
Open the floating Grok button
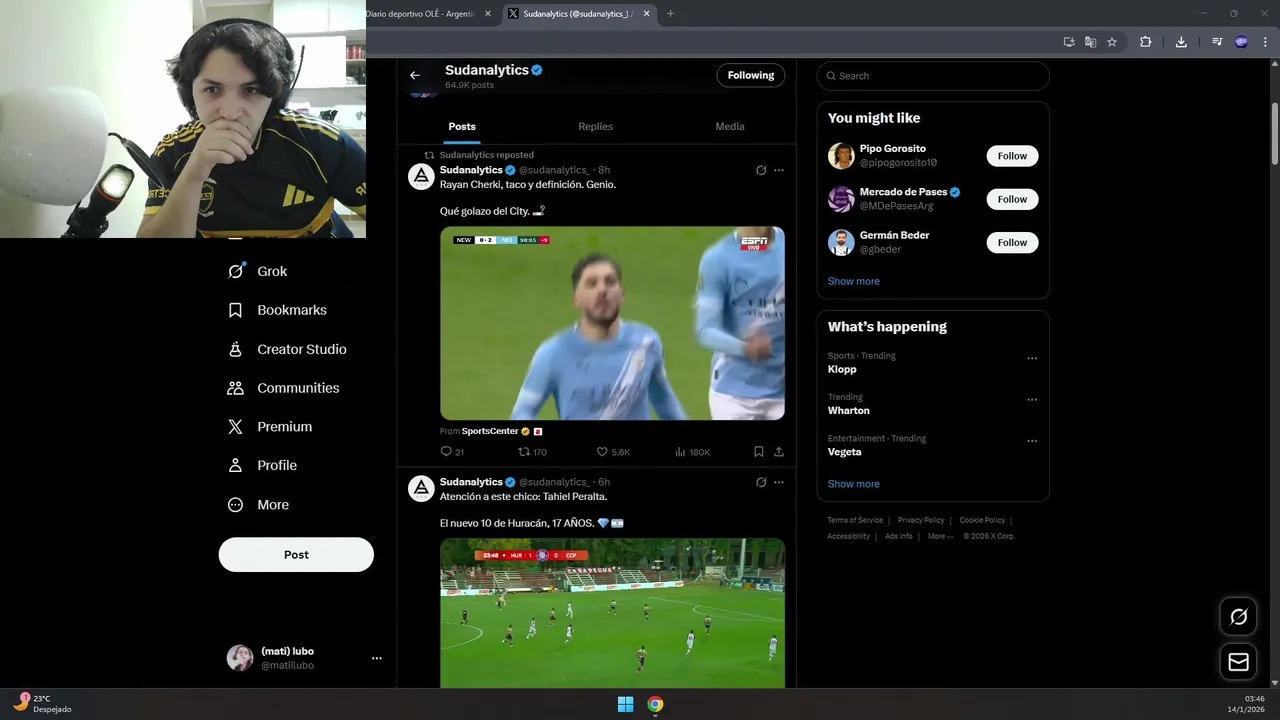[1238, 617]
